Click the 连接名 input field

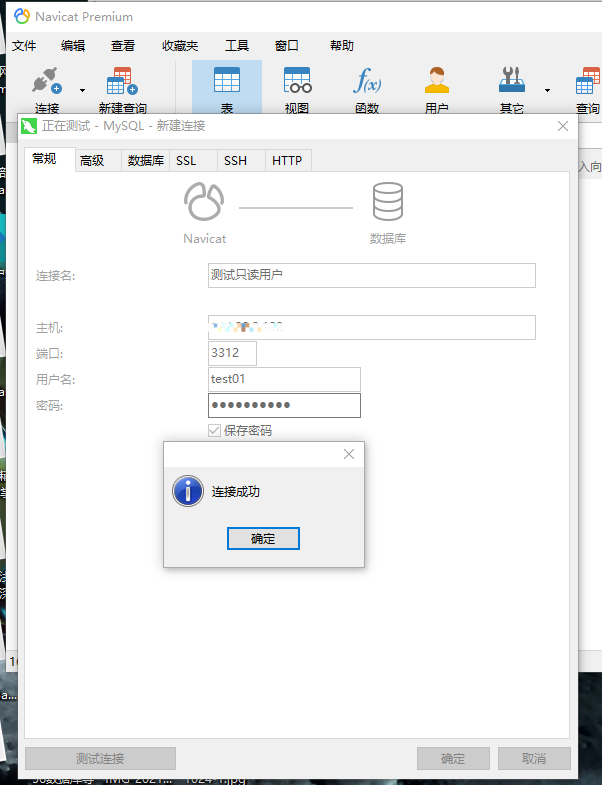pos(372,275)
